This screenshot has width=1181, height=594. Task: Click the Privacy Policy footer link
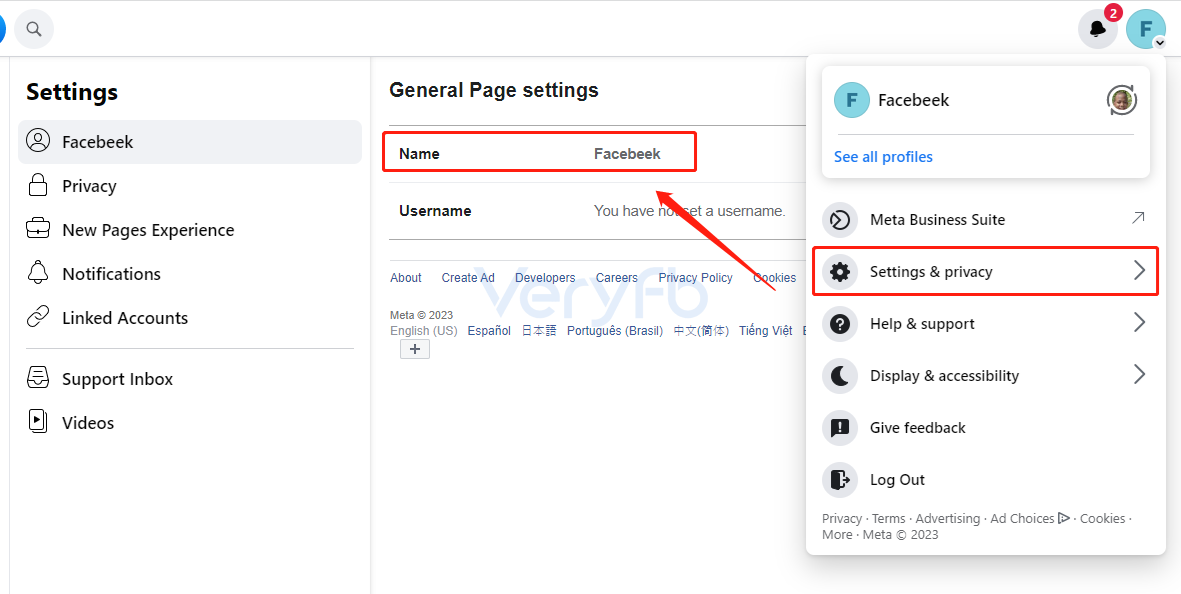pyautogui.click(x=695, y=278)
